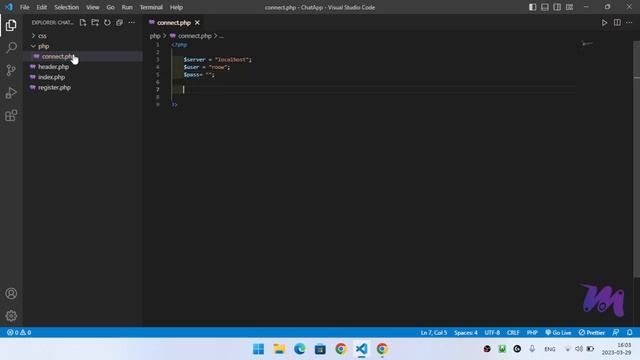The height and width of the screenshot is (360, 640).
Task: Change encoding via UTF-8 status item
Action: click(492, 333)
